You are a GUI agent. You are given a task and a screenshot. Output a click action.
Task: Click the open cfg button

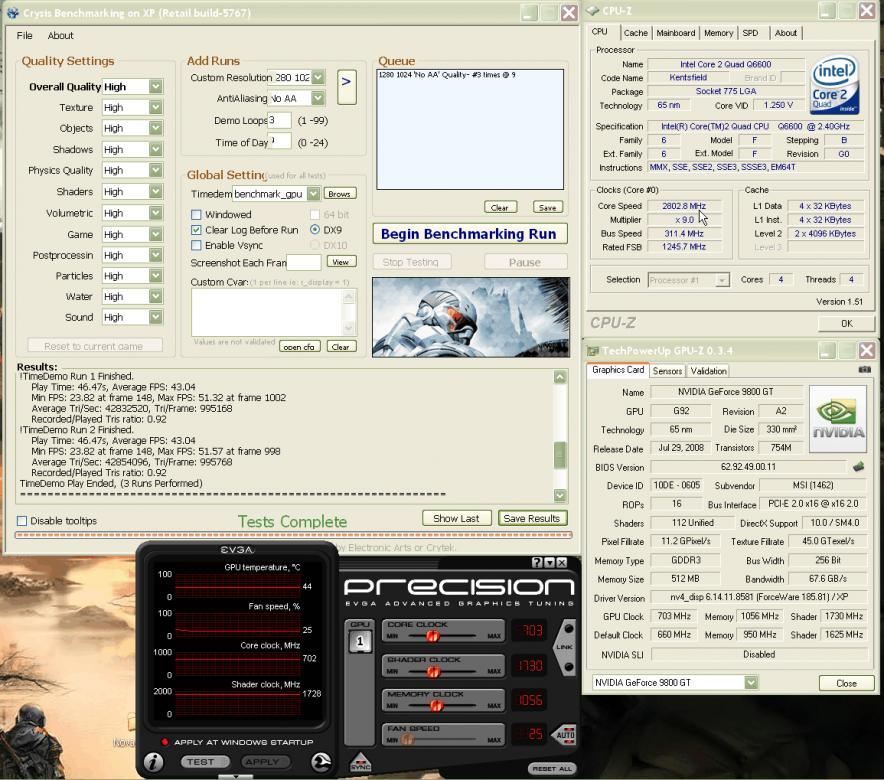click(x=299, y=347)
